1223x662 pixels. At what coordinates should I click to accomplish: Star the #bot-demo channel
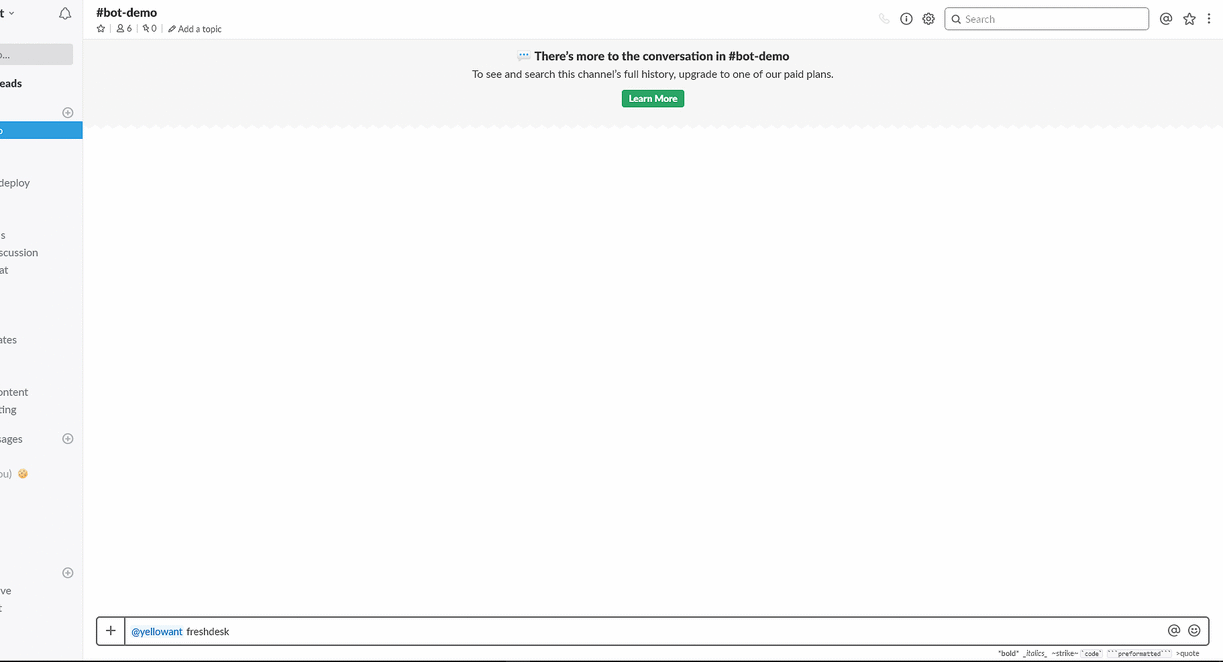101,29
